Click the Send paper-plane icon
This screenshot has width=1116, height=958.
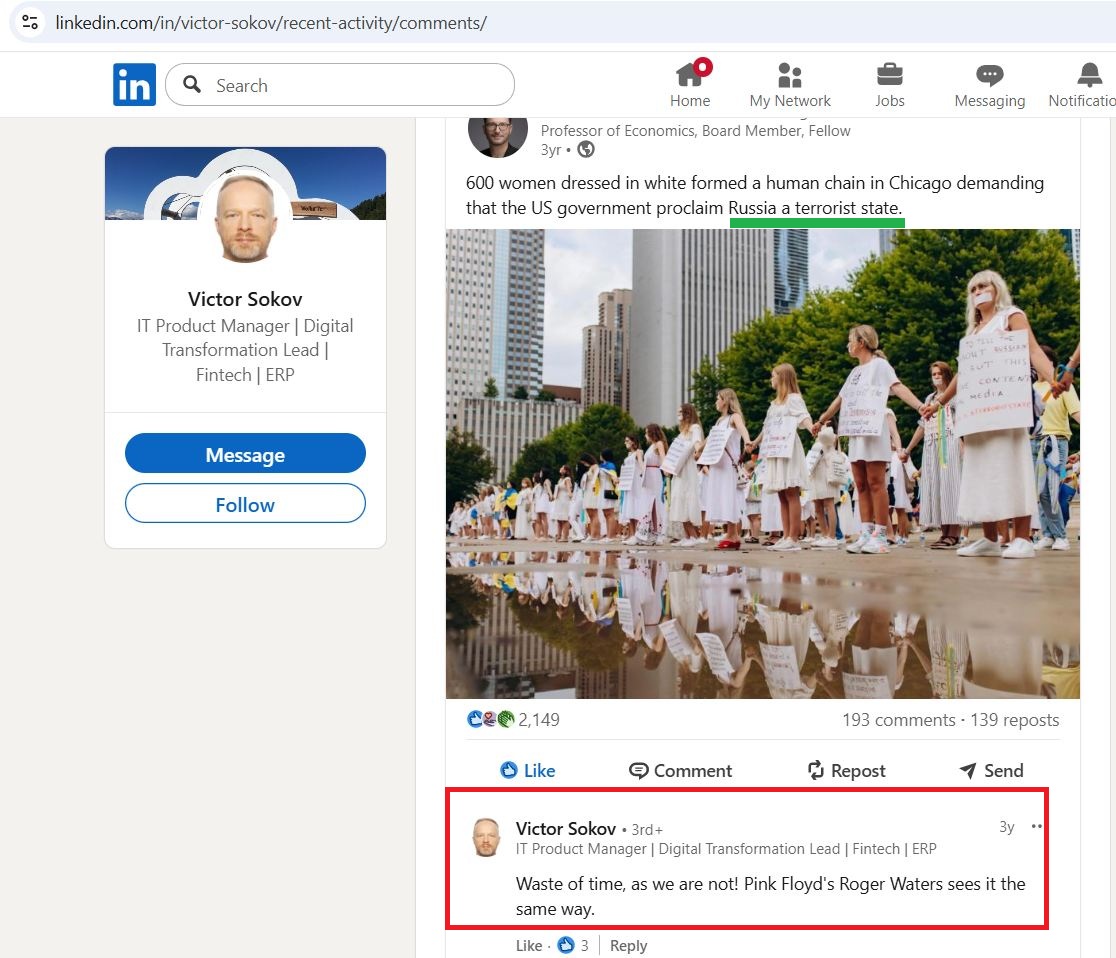click(966, 770)
